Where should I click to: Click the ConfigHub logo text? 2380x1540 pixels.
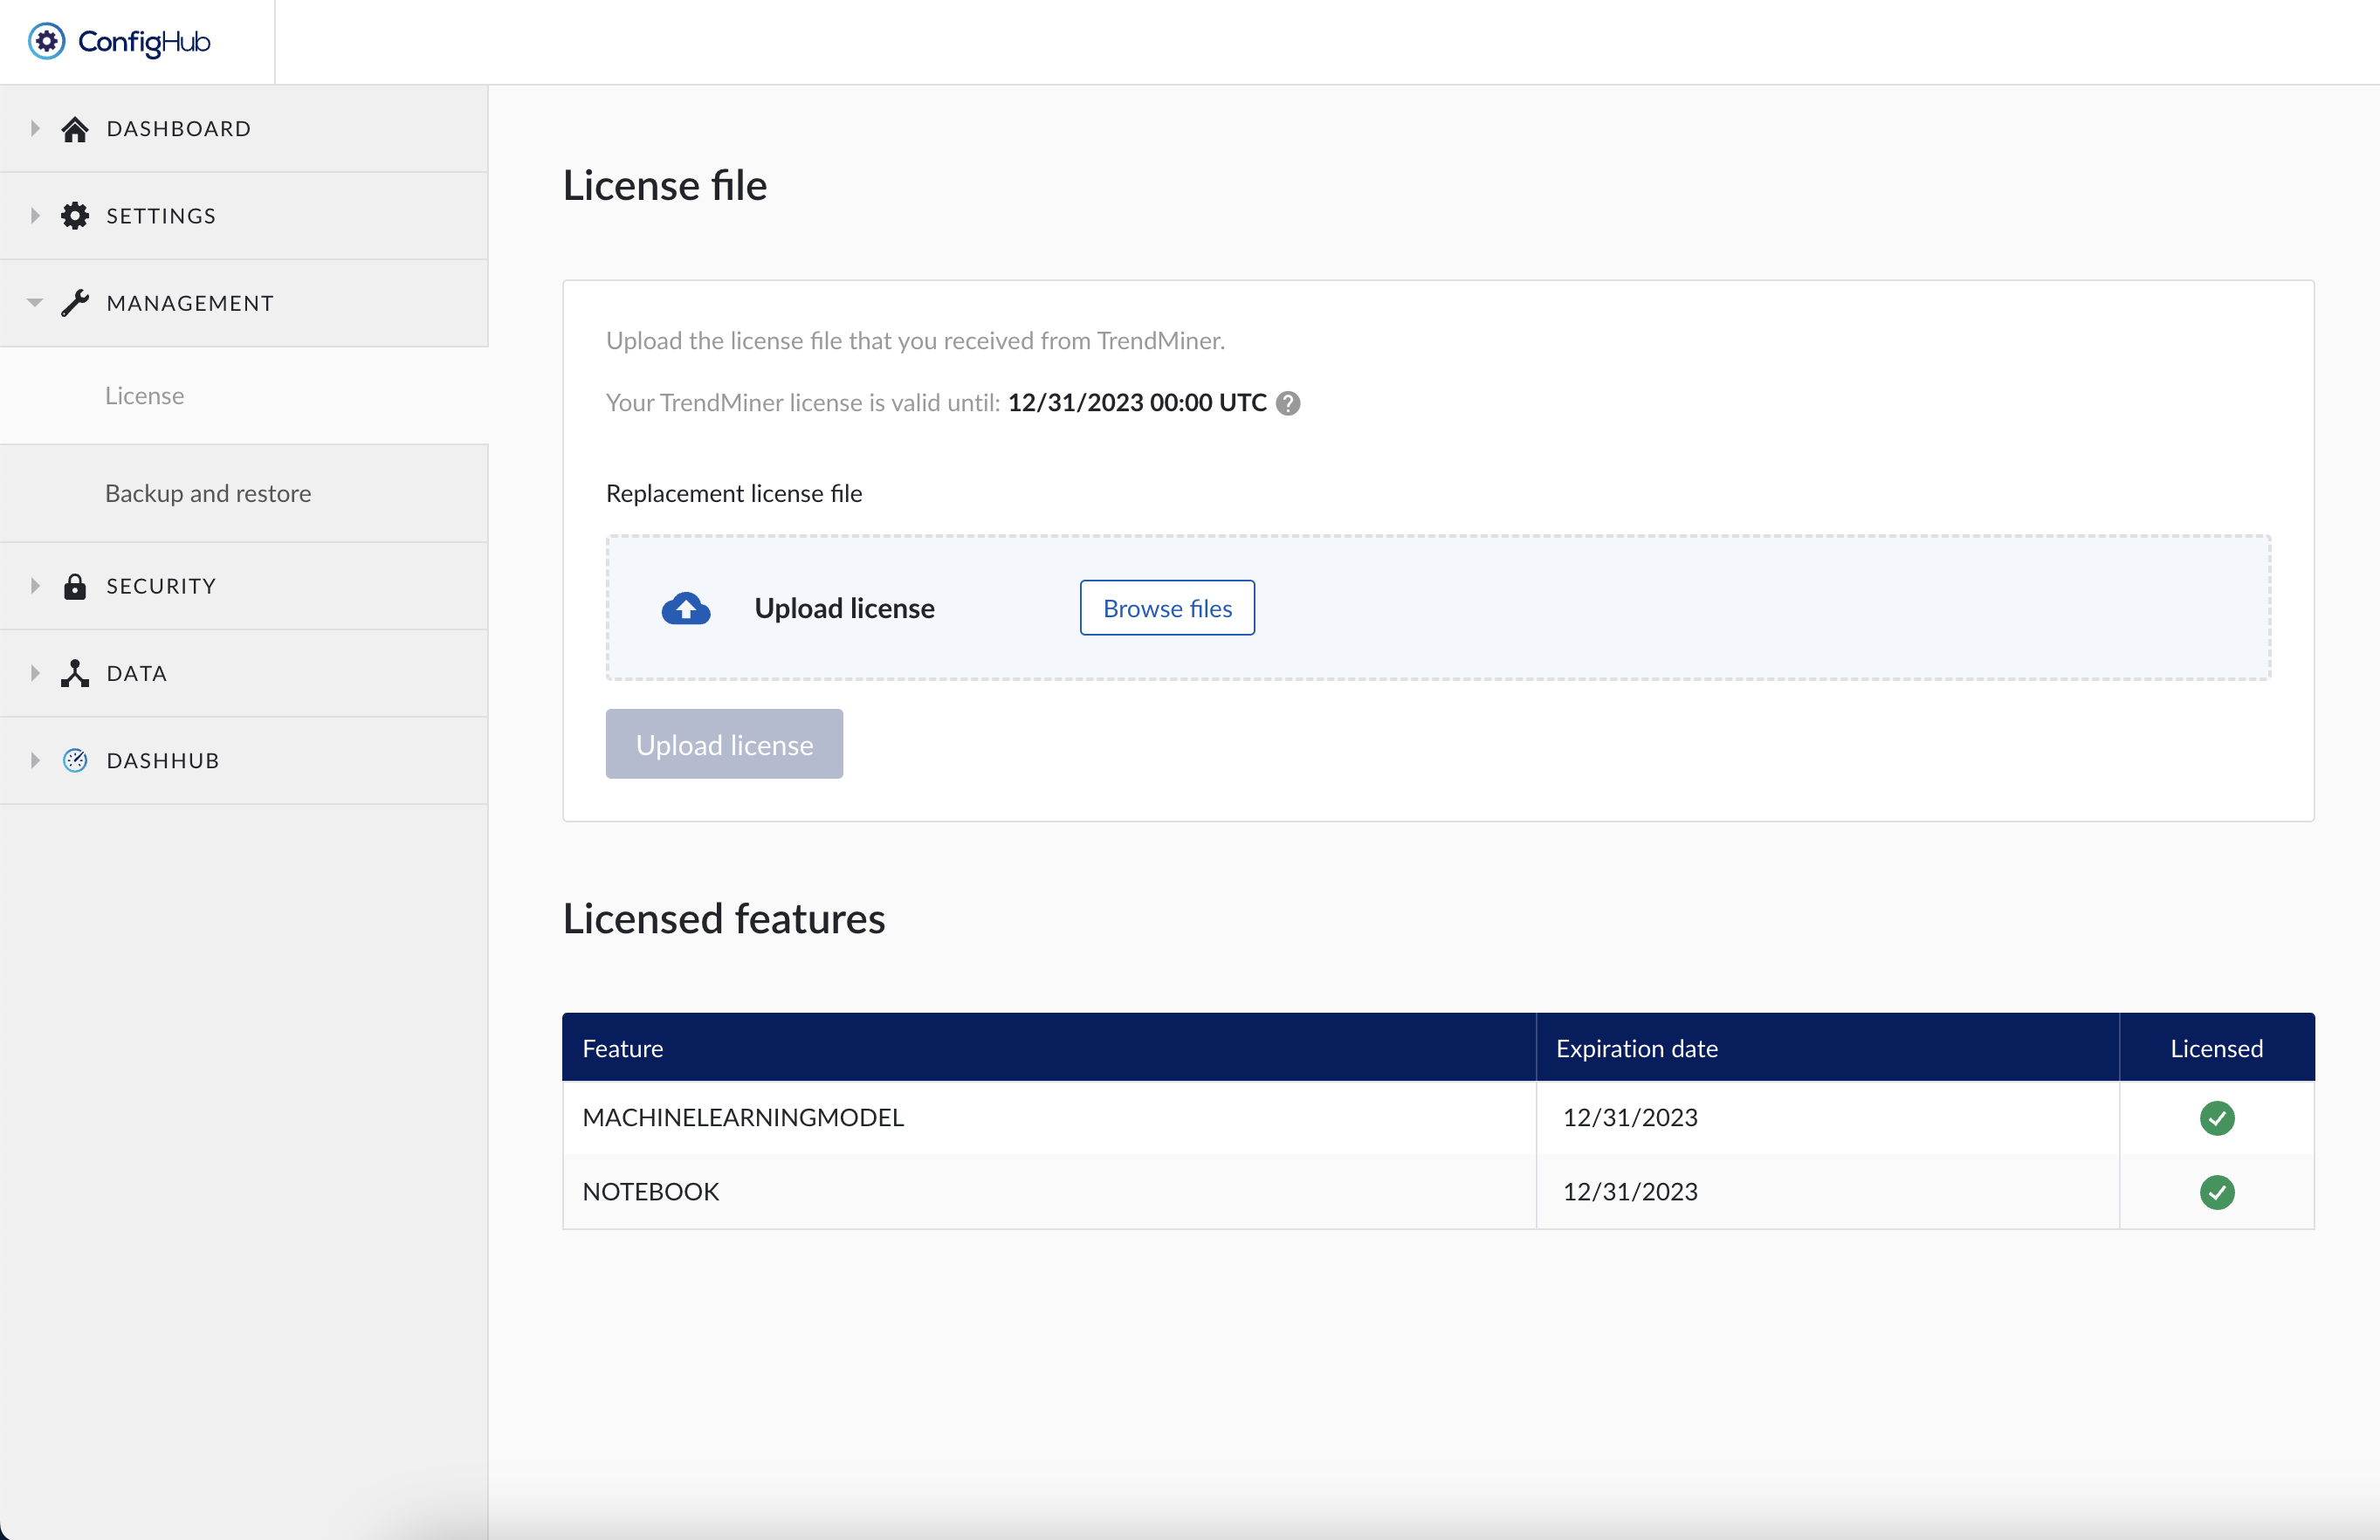click(x=144, y=42)
